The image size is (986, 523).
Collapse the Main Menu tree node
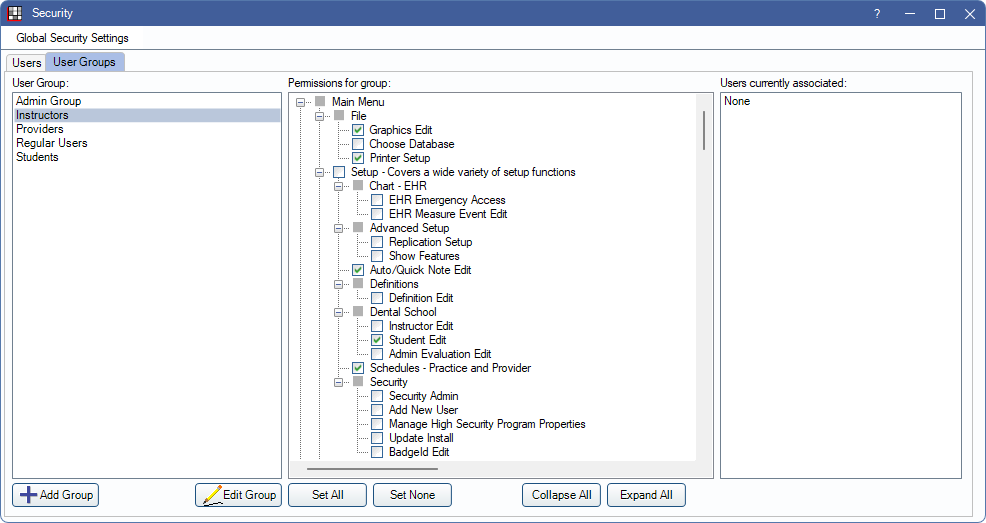click(301, 102)
